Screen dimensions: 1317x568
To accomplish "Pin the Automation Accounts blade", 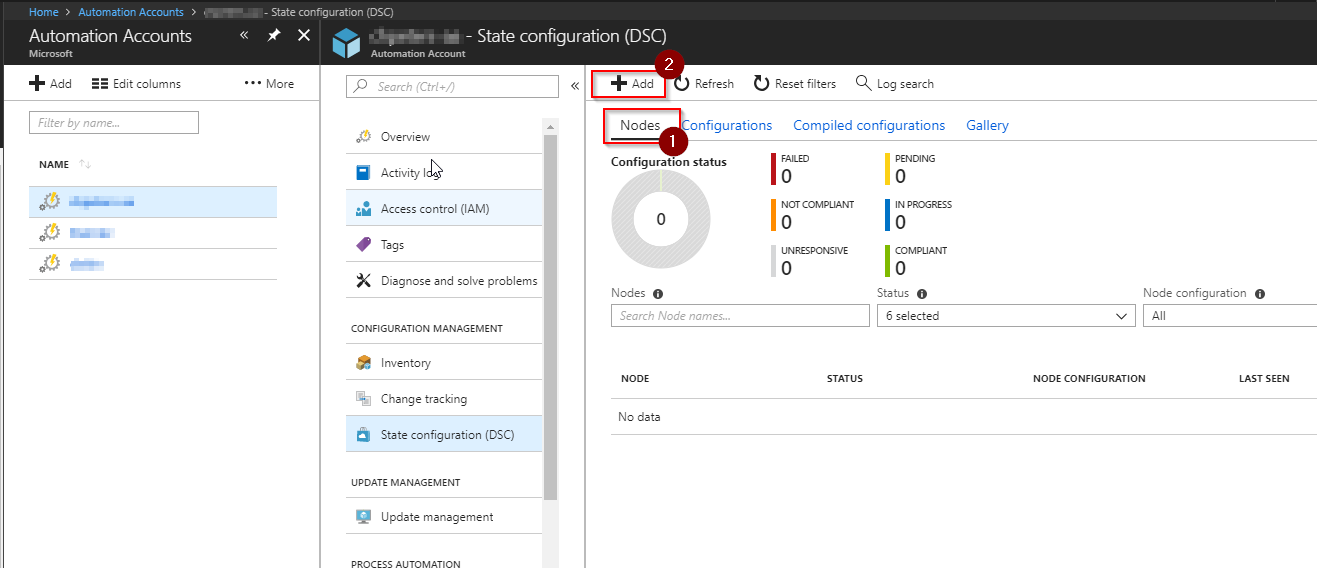I will (273, 36).
